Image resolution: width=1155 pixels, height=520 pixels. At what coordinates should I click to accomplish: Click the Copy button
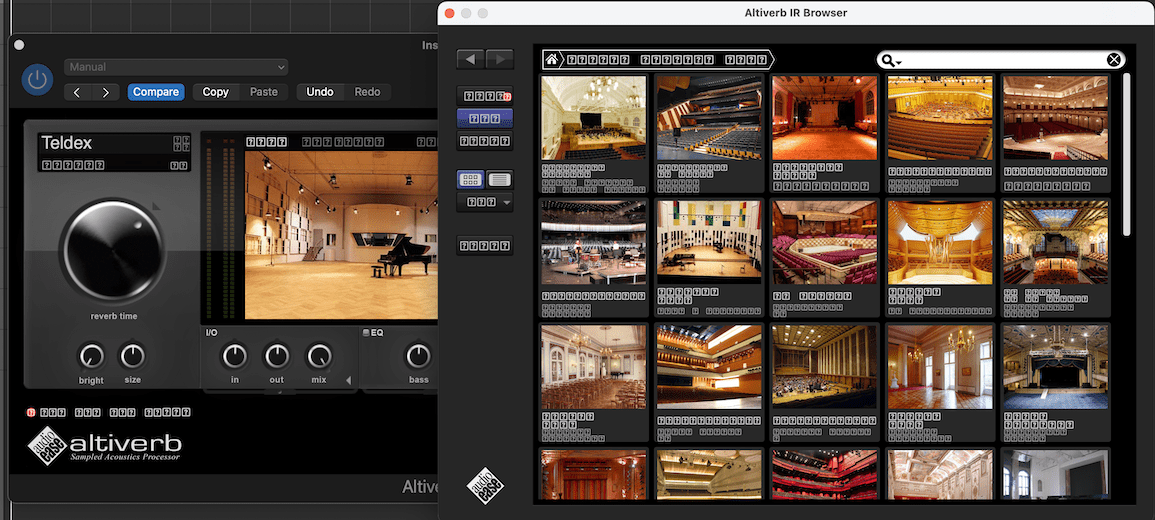coord(215,92)
